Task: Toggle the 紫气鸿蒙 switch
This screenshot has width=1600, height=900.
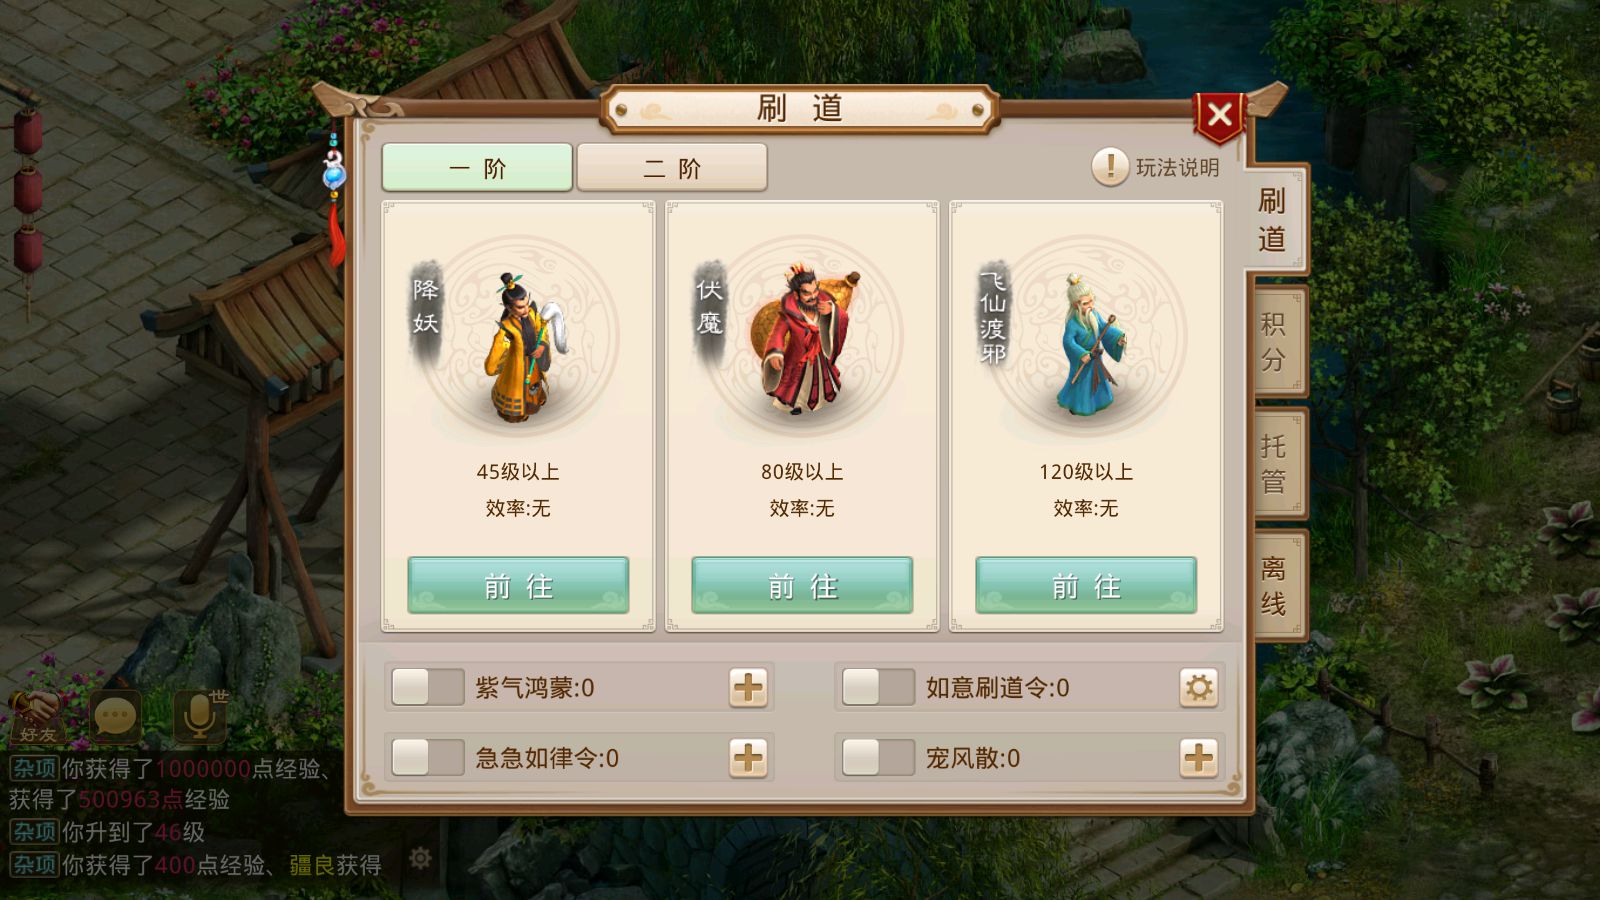Action: pos(428,688)
